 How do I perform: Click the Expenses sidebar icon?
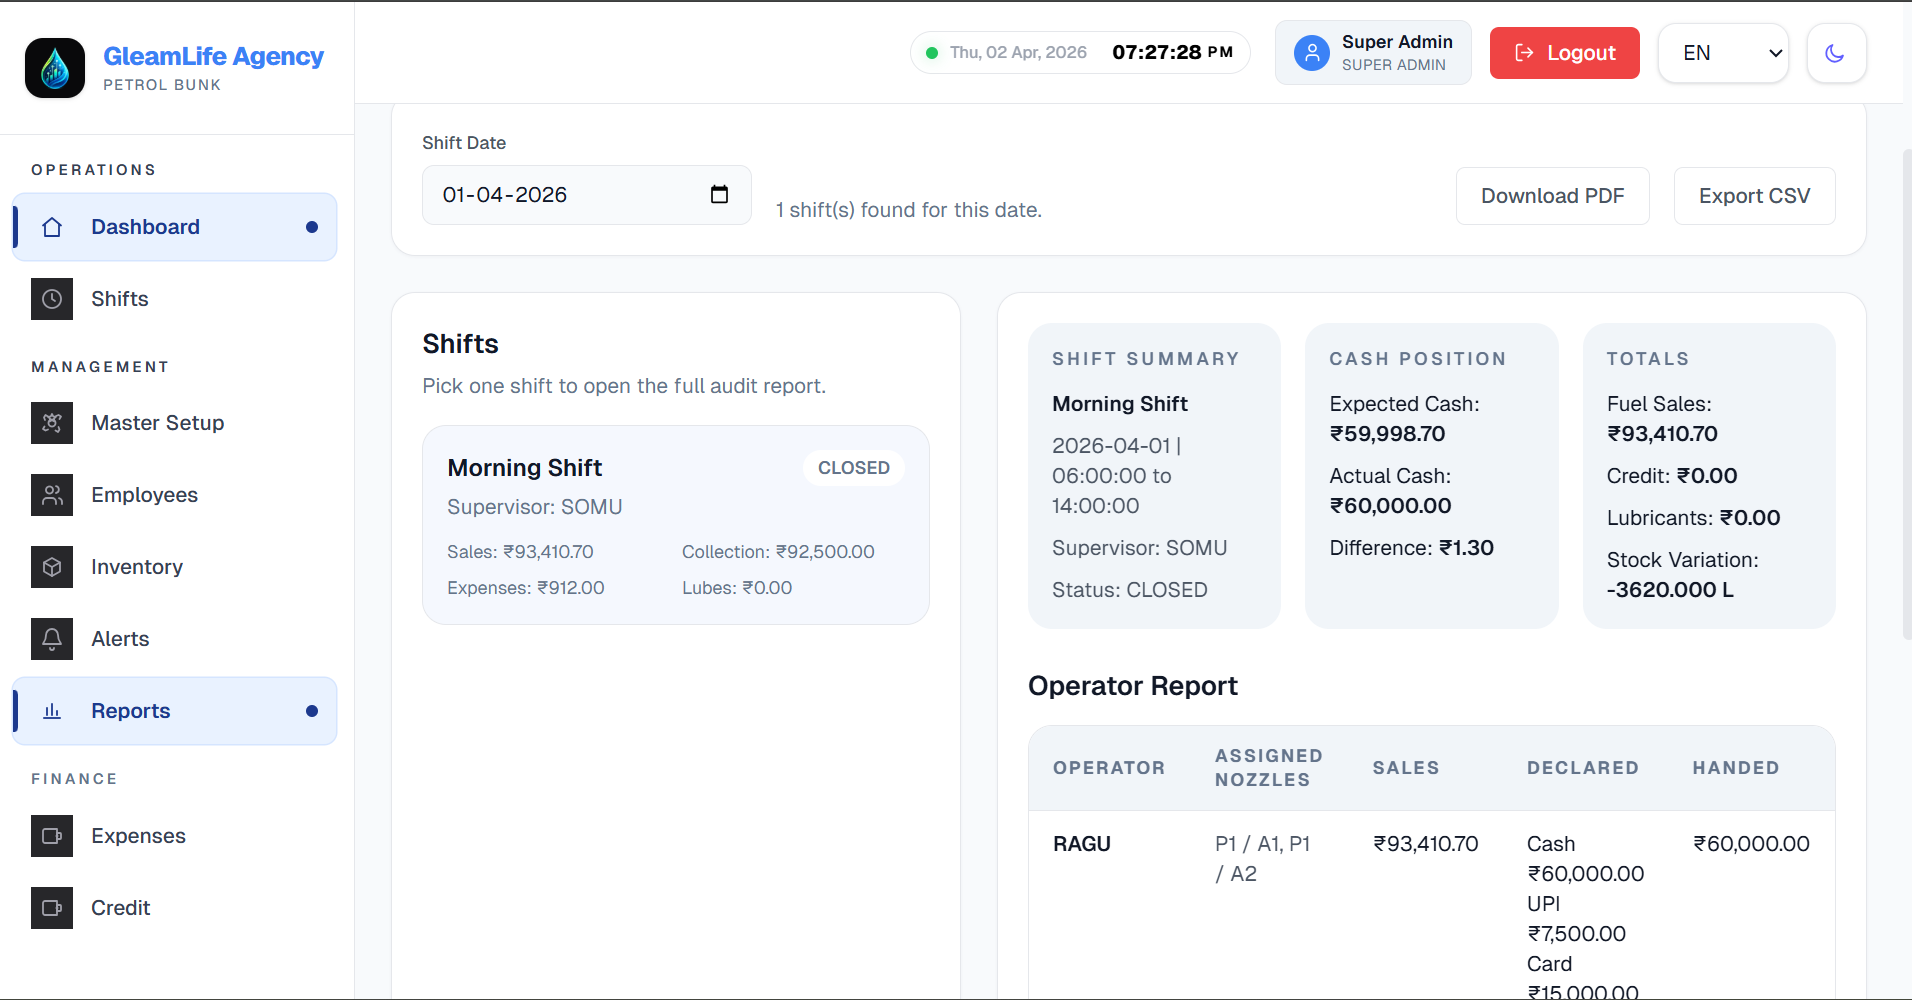point(52,836)
